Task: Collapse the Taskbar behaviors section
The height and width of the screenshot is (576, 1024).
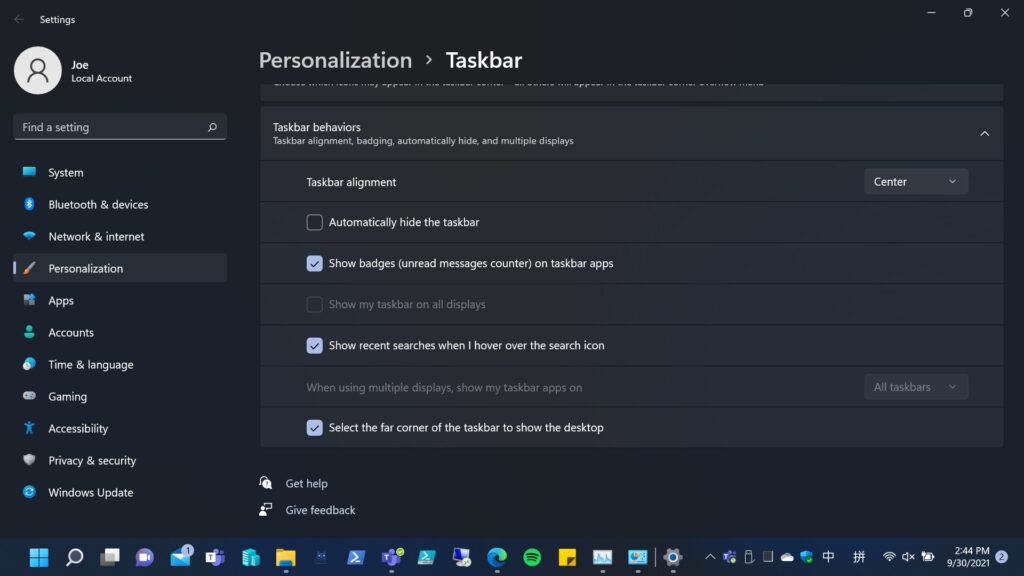Action: point(984,134)
